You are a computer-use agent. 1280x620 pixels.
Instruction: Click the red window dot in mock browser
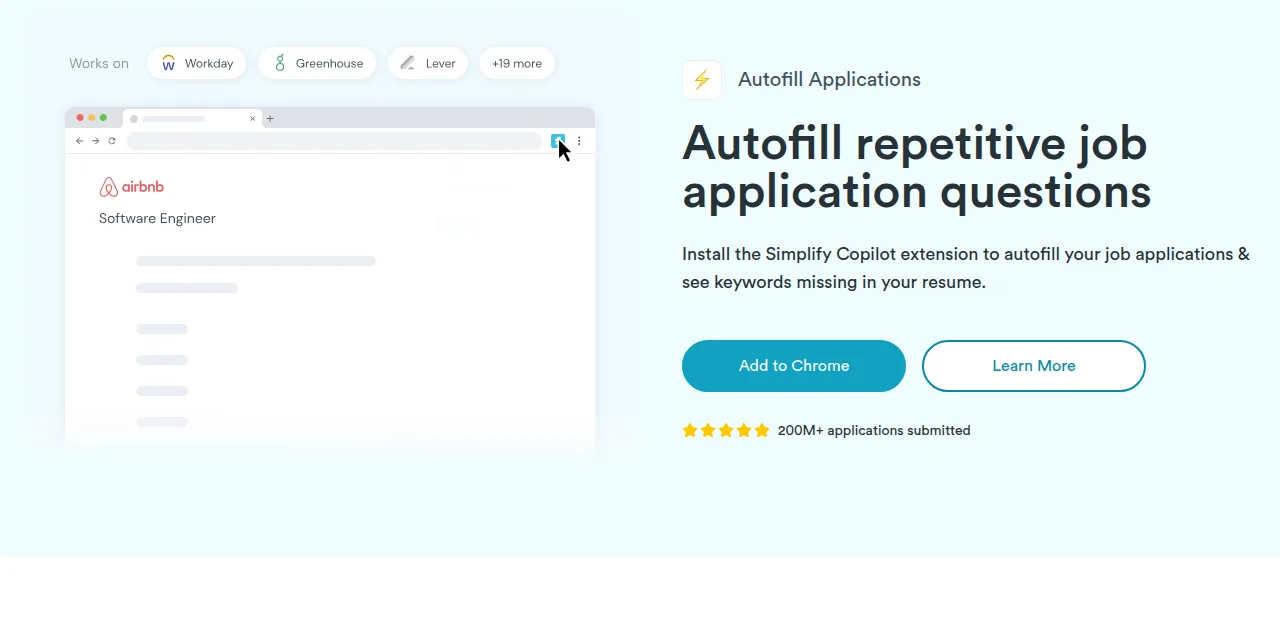80,118
